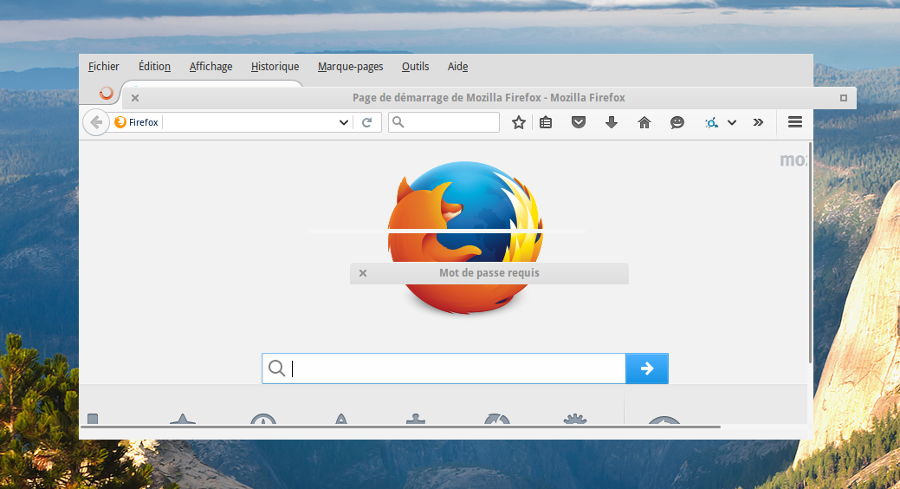Open the Outils menu
The image size is (900, 489).
coord(415,67)
